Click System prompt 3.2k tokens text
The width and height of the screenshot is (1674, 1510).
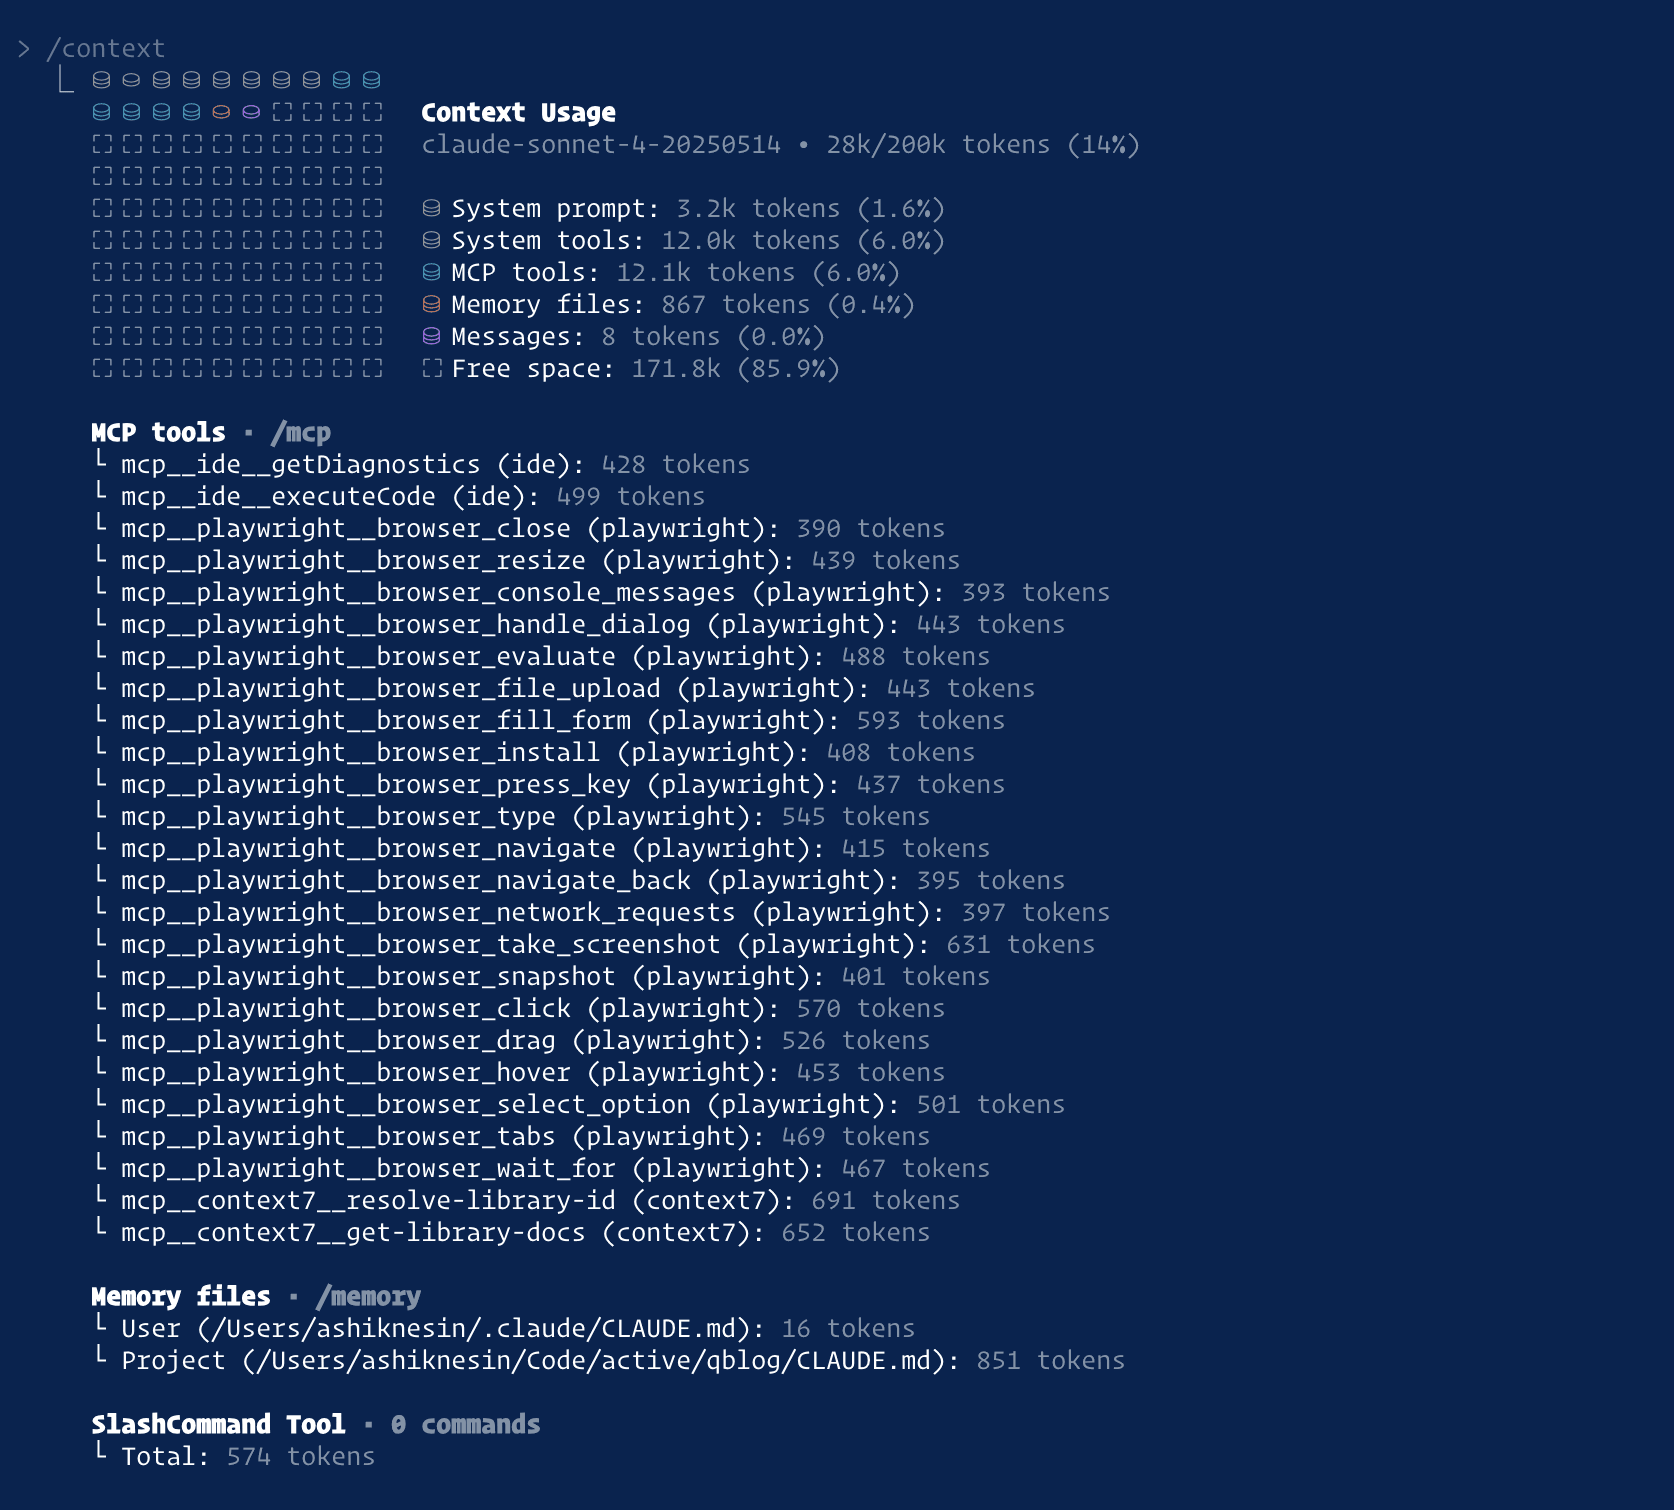coord(698,208)
